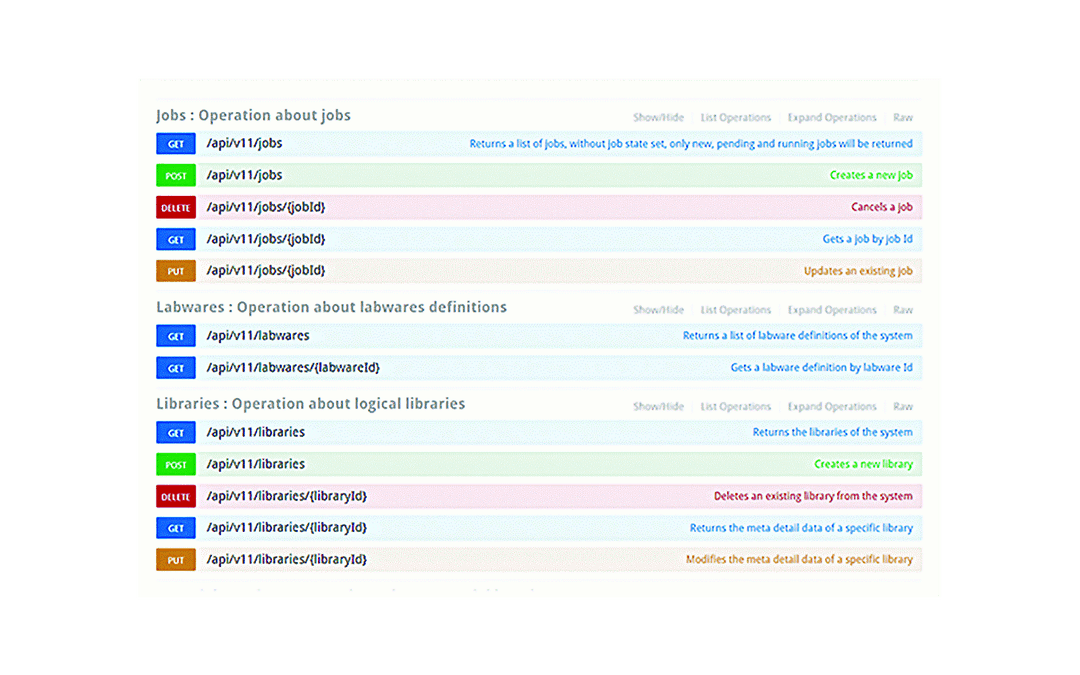Open the /api/v11/labwares/{labwareId} path link
The width and height of the screenshot is (1080, 675).
293,368
